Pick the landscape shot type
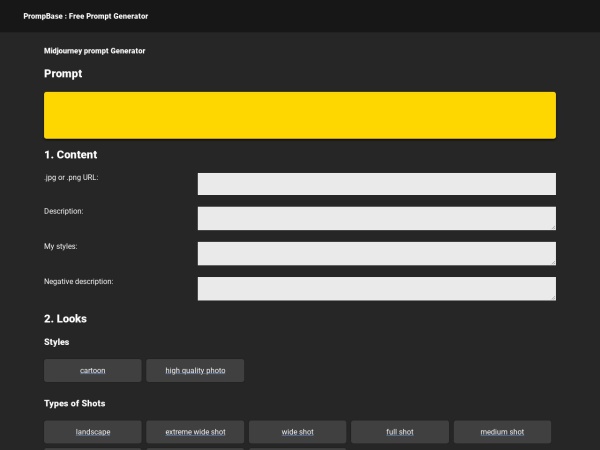Screen dimensions: 600x450 click(93, 432)
